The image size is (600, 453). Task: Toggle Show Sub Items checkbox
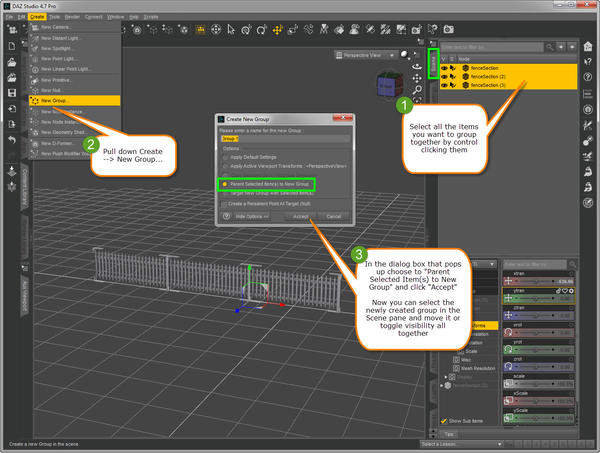pos(444,421)
